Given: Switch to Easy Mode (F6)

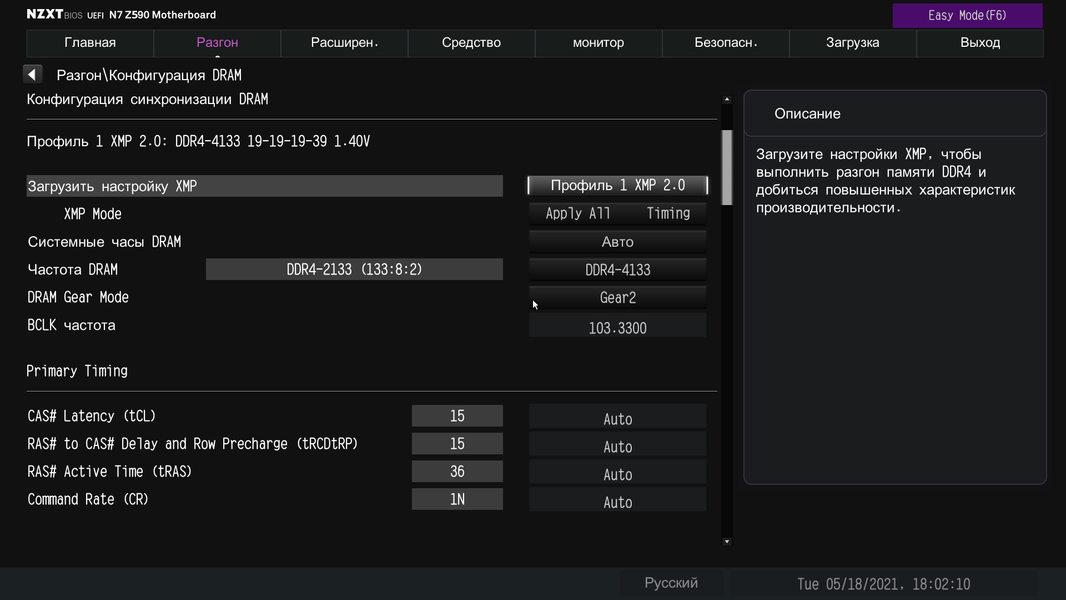Looking at the screenshot, I should [x=967, y=15].
